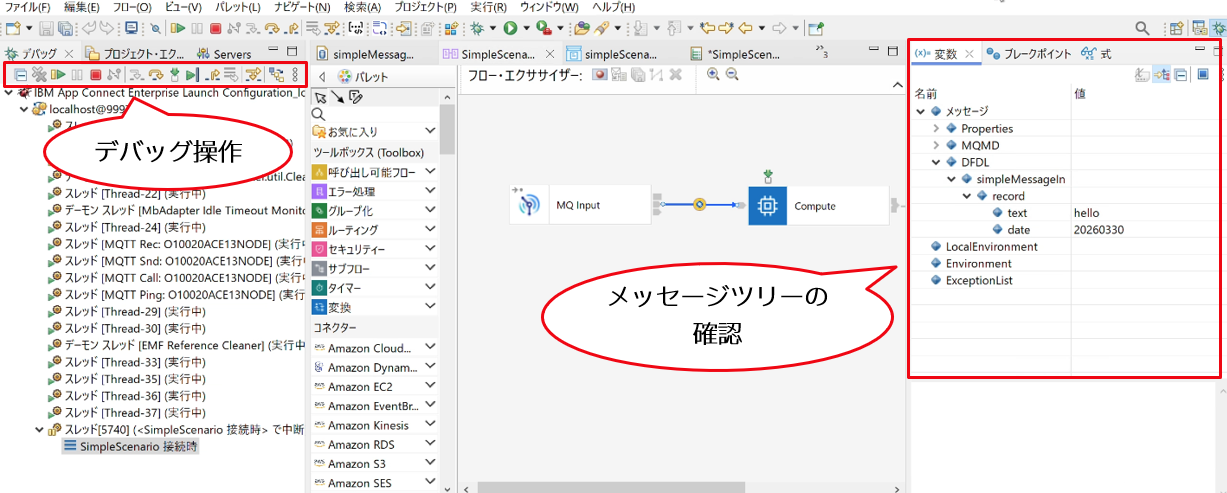
Task: Expand Properties node in Variables view
Action: tap(936, 128)
